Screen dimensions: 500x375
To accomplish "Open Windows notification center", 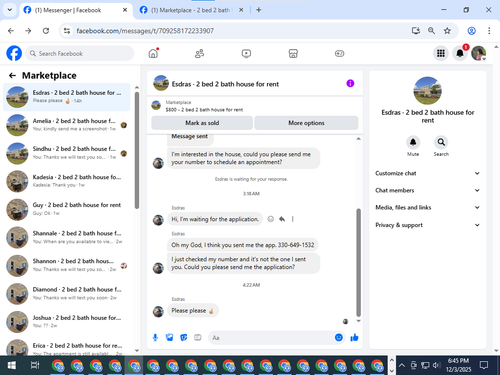I will (x=484, y=365).
